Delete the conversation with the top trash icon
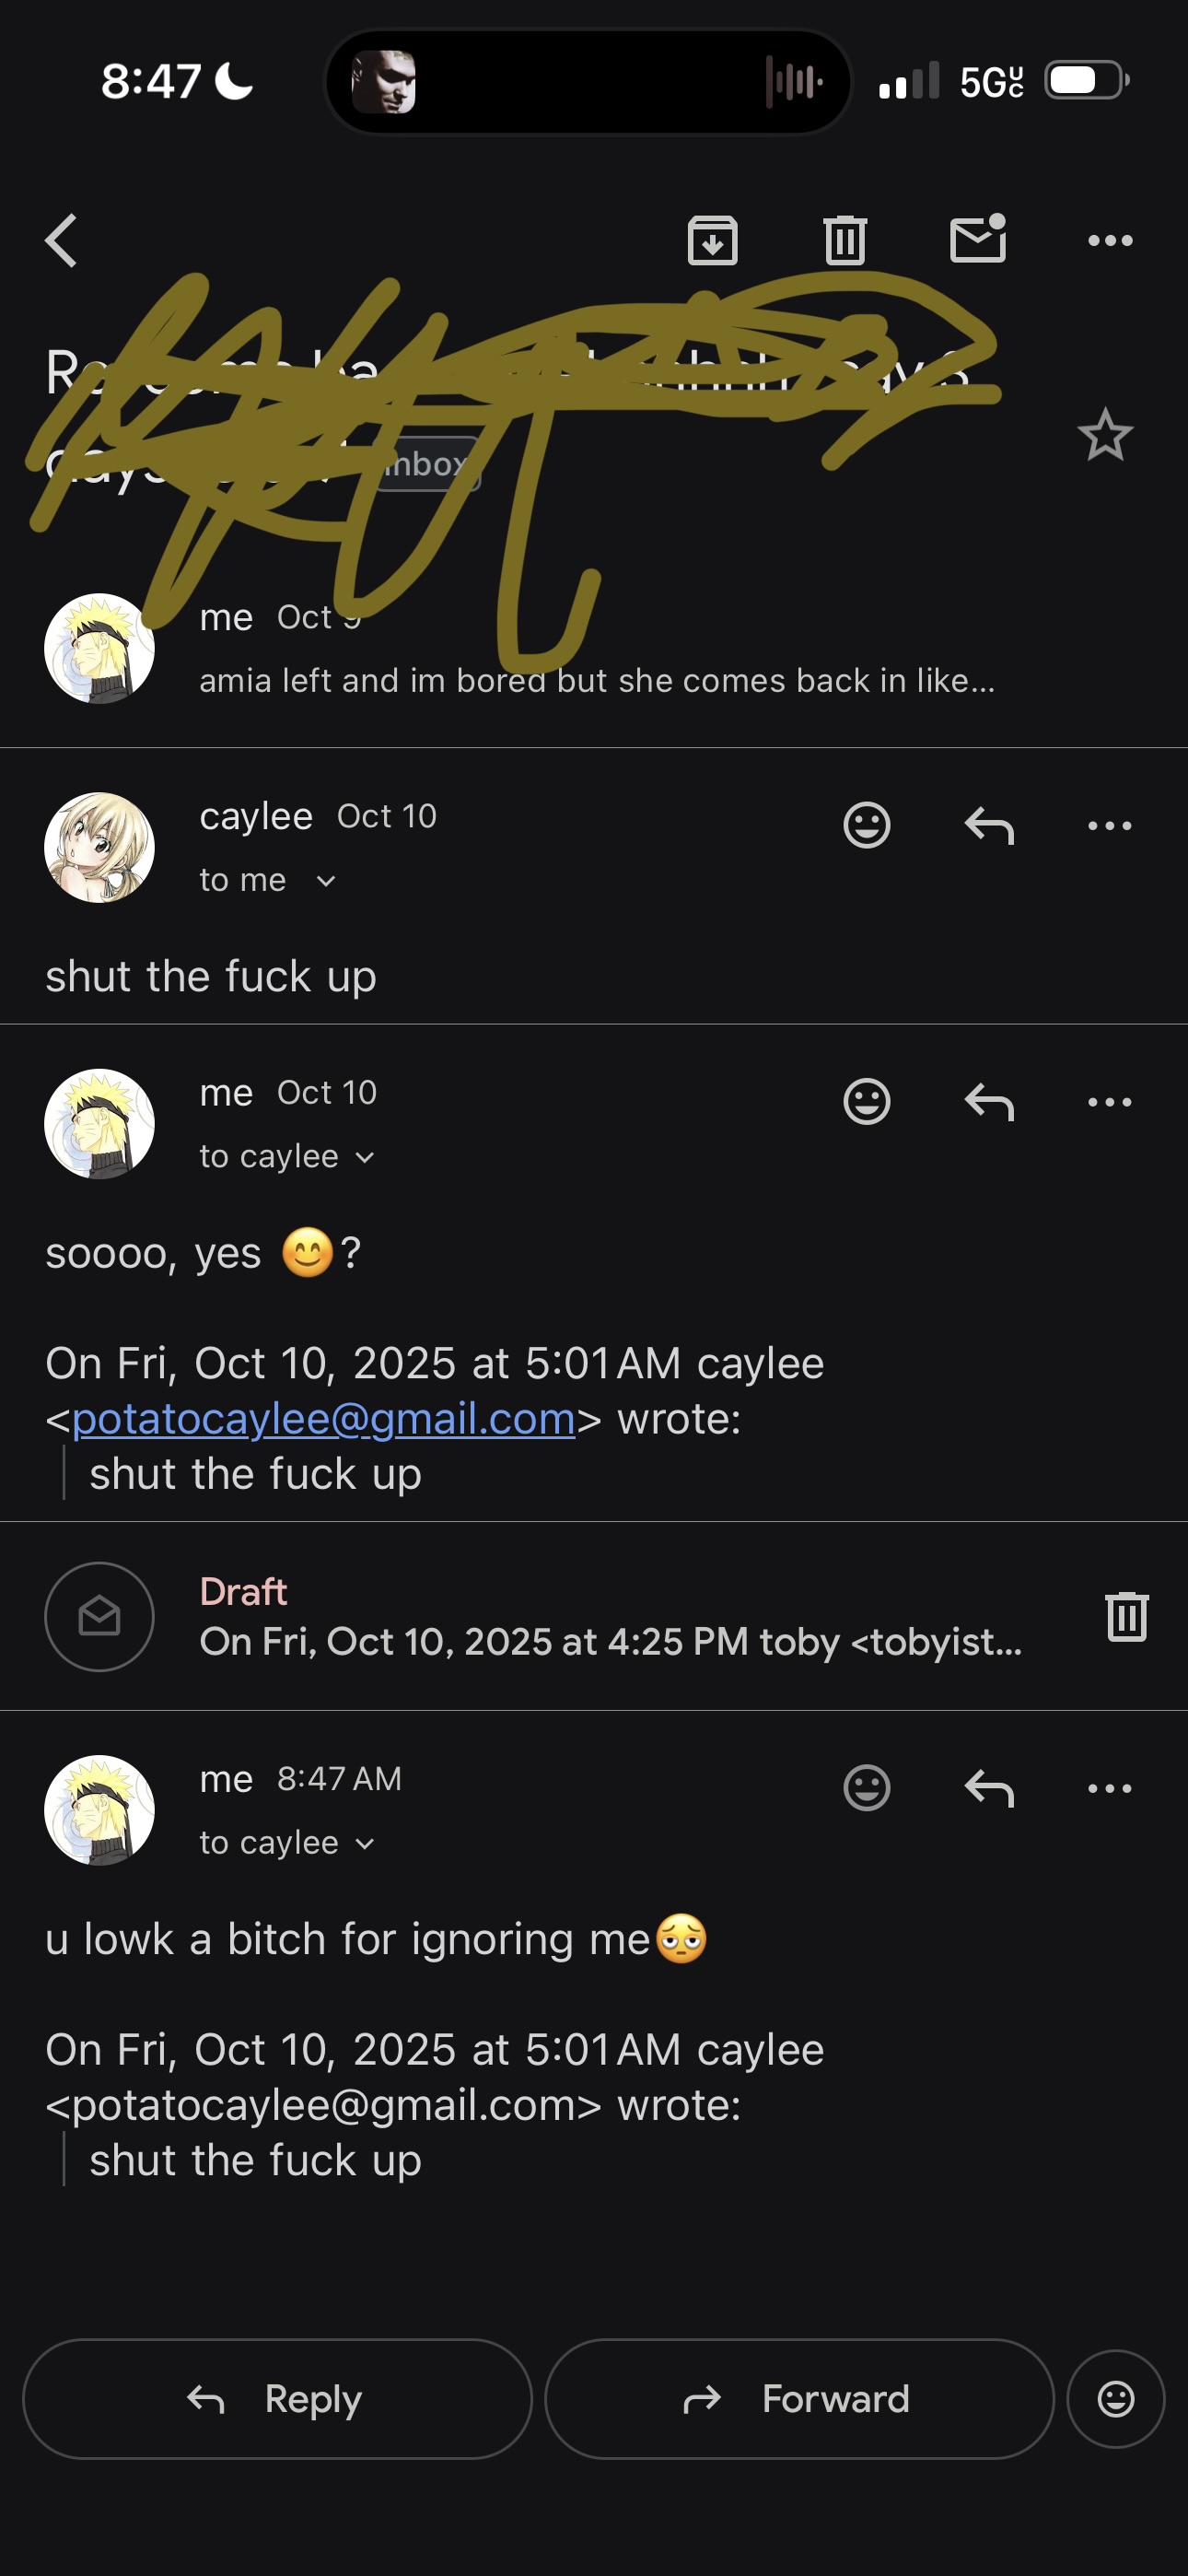1188x2576 pixels. click(x=845, y=241)
